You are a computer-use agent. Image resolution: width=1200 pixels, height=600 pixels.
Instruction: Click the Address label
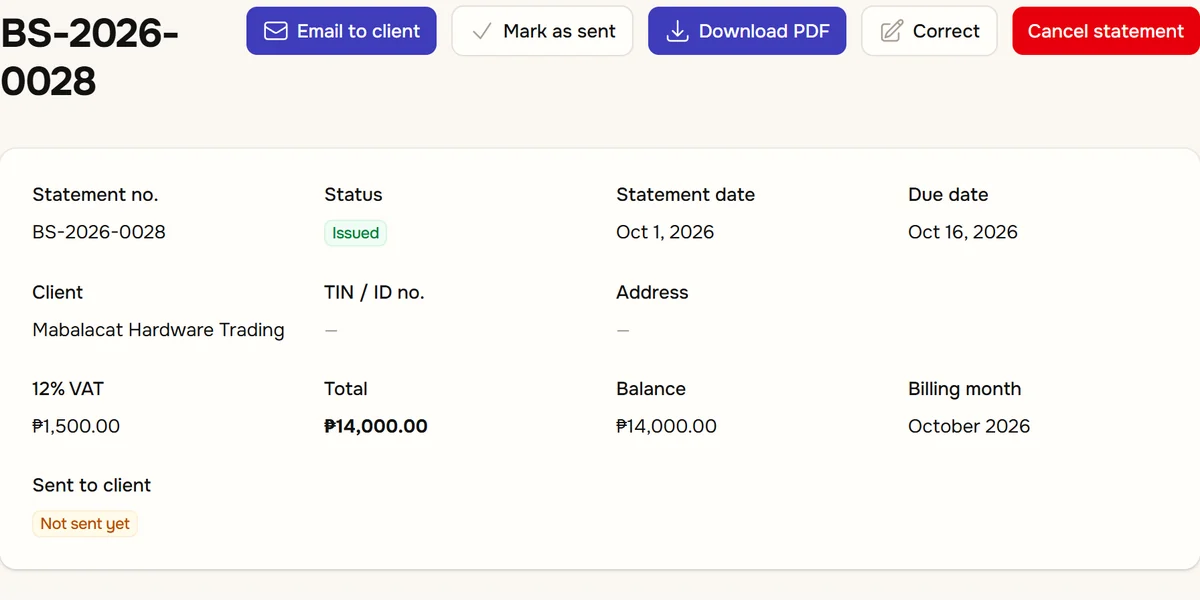pyautogui.click(x=652, y=292)
